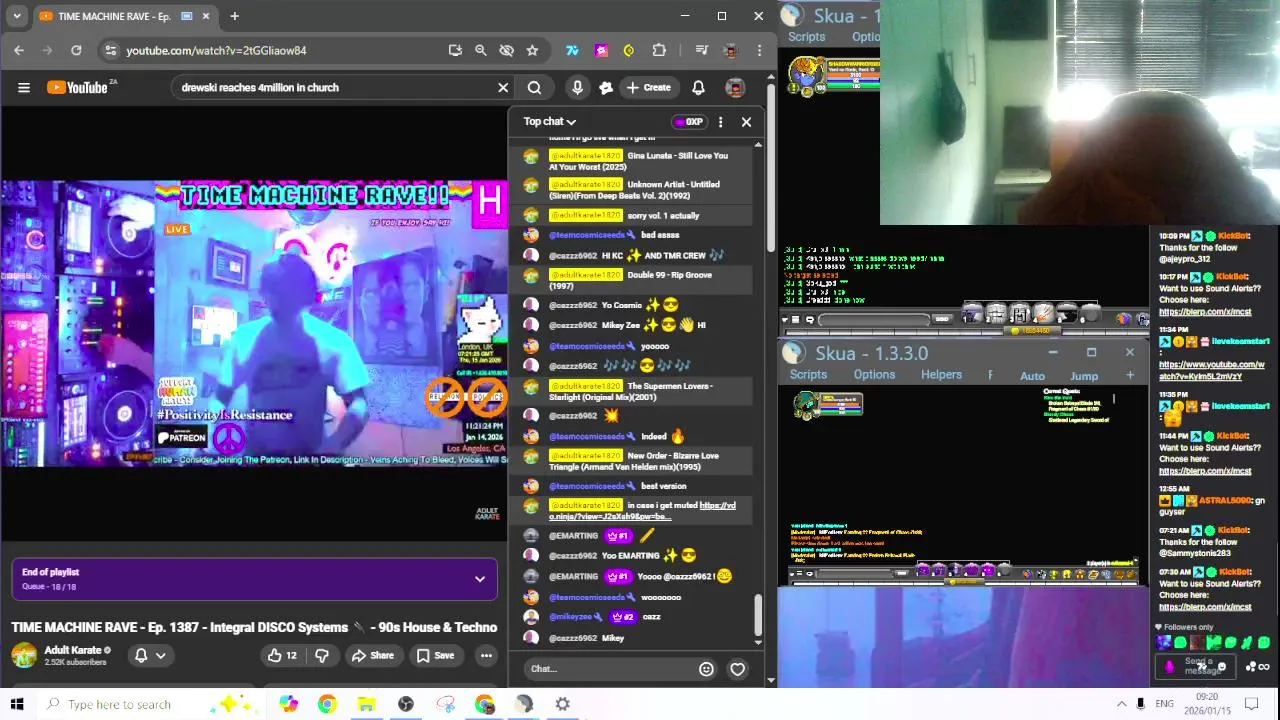Clear the YouTube search box text
The image size is (1280, 720).
(503, 88)
